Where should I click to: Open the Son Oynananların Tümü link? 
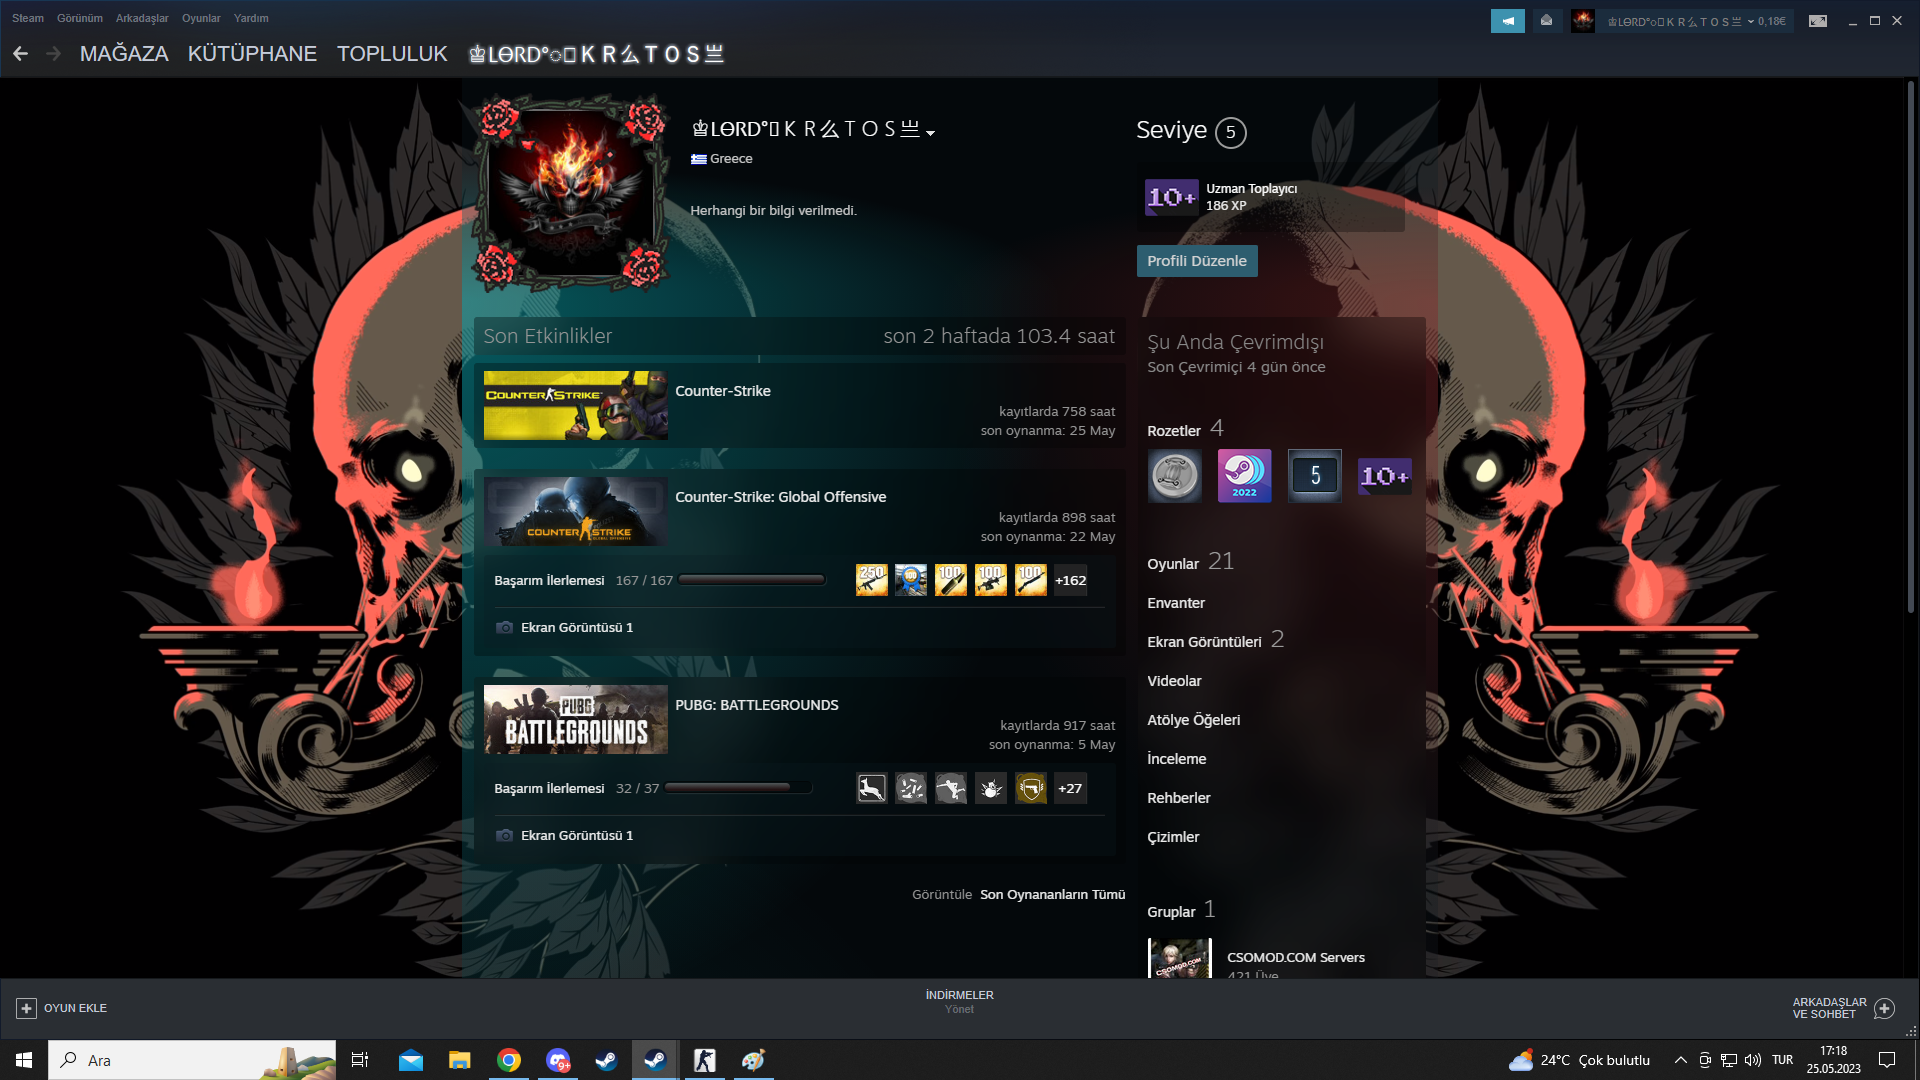1052,895
